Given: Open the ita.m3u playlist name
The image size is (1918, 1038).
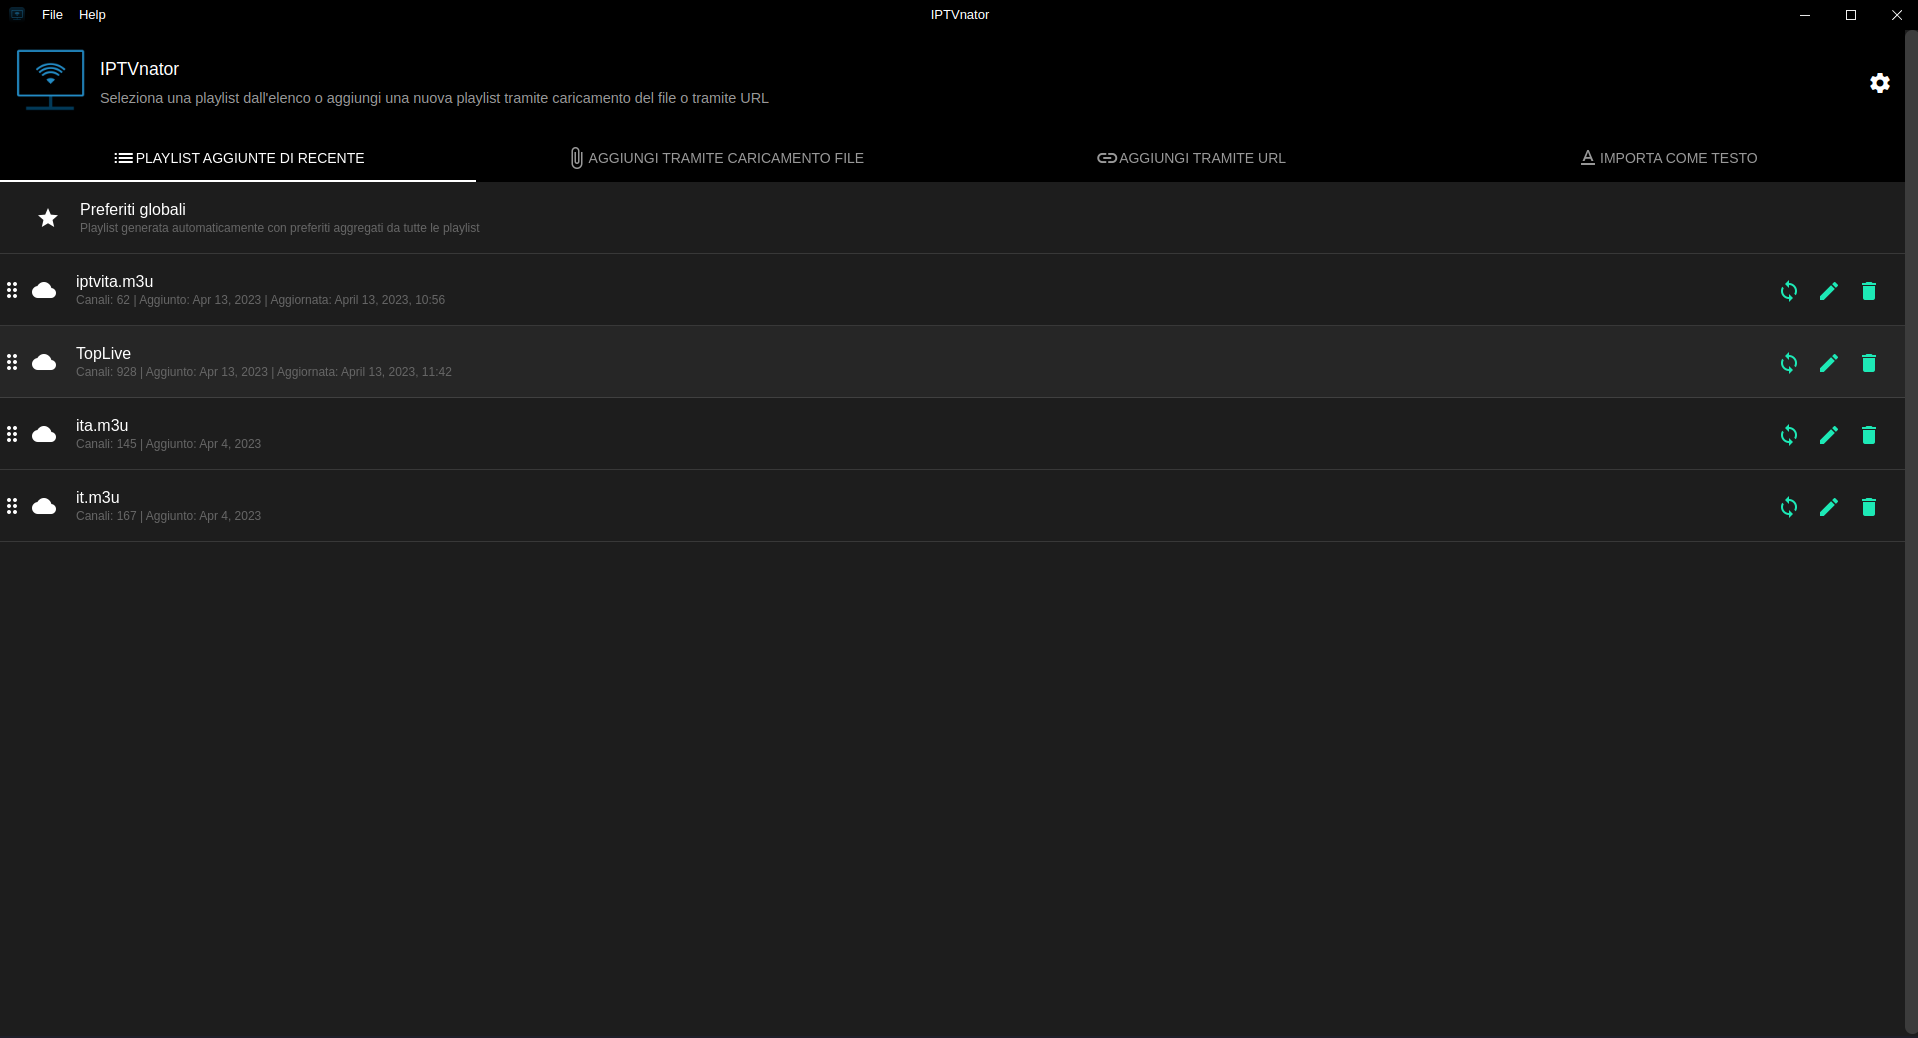Looking at the screenshot, I should pyautogui.click(x=102, y=426).
